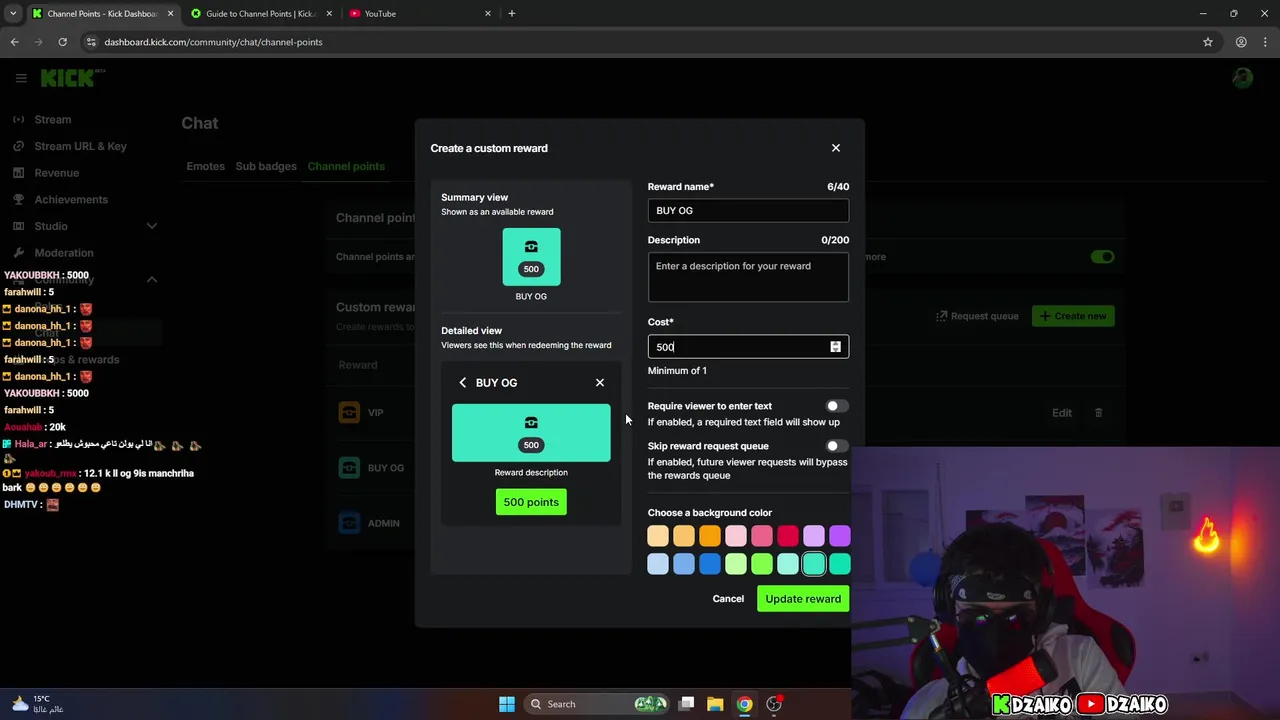1280x720 pixels.
Task: Open Chrome profile icon
Action: point(1241,42)
